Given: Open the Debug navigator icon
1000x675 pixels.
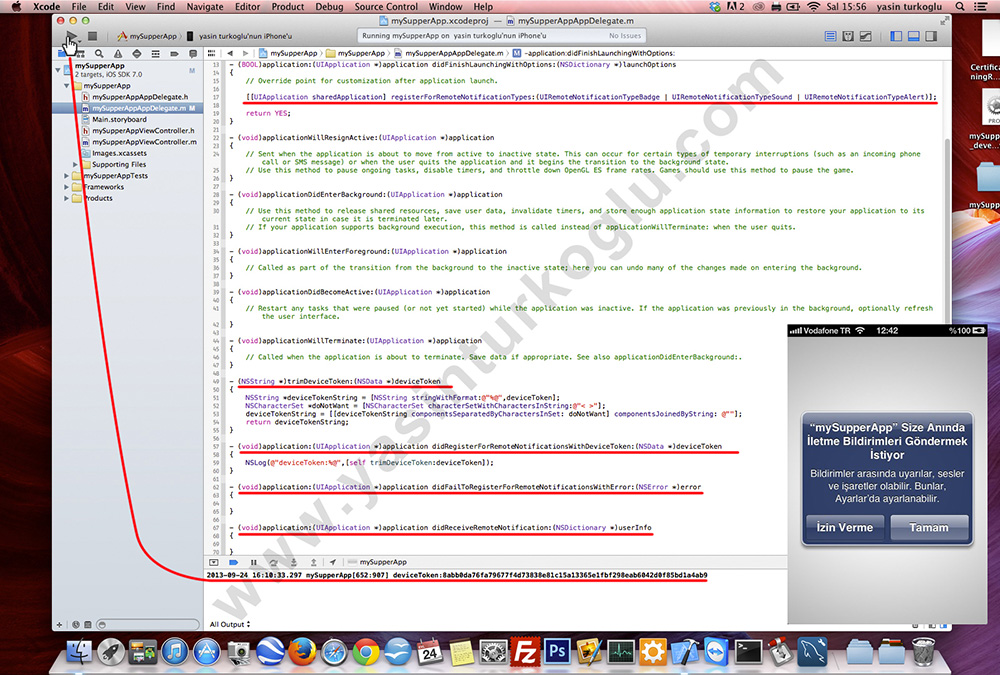Looking at the screenshot, I should 155,54.
